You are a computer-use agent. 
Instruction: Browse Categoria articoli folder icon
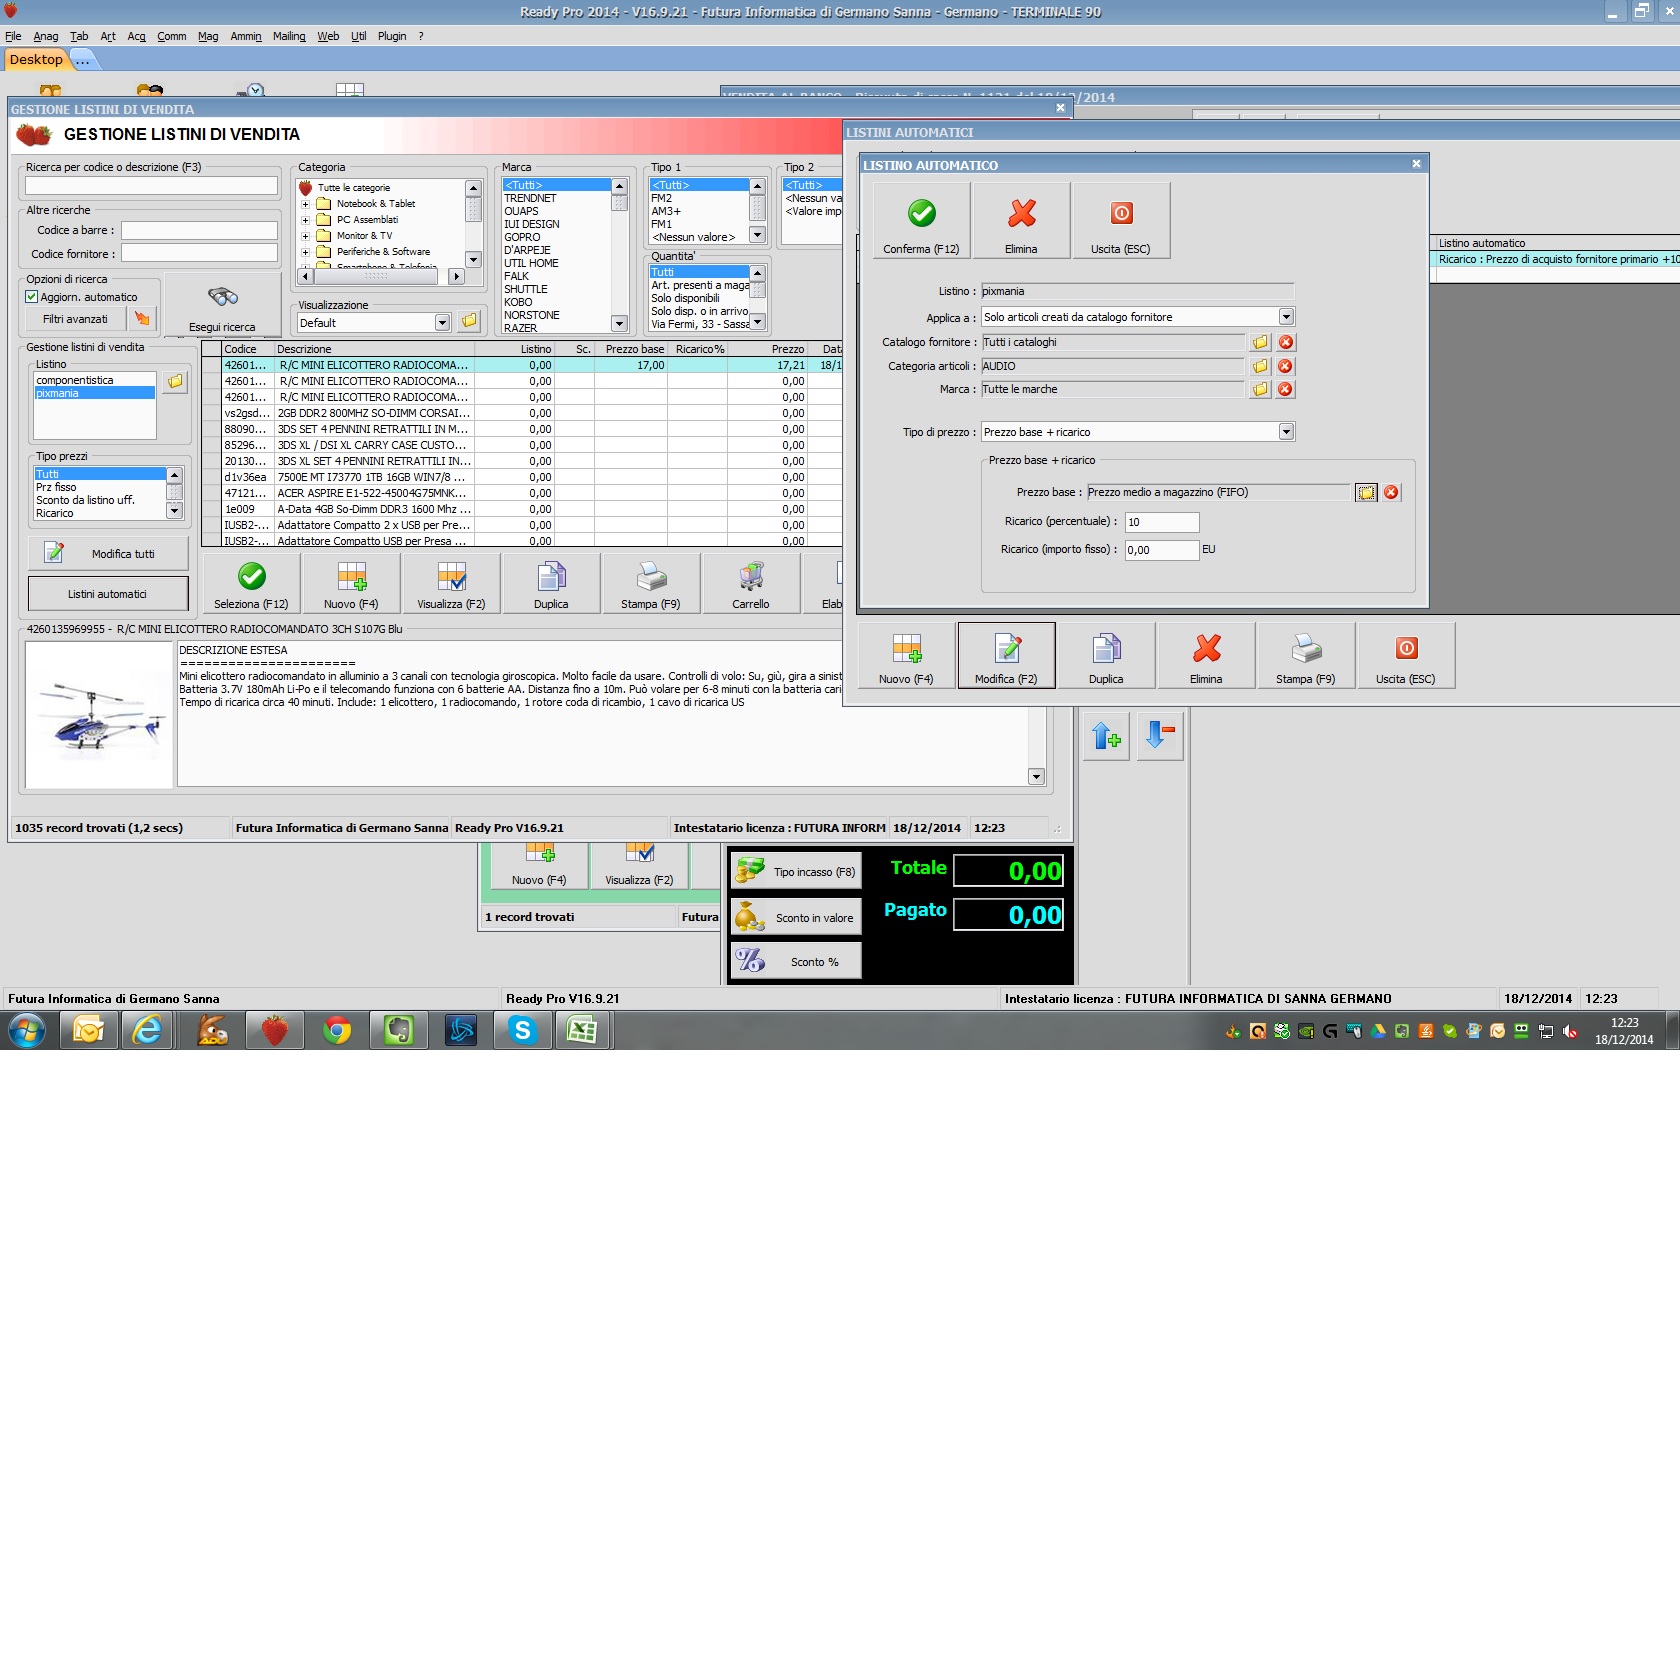coord(1260,366)
